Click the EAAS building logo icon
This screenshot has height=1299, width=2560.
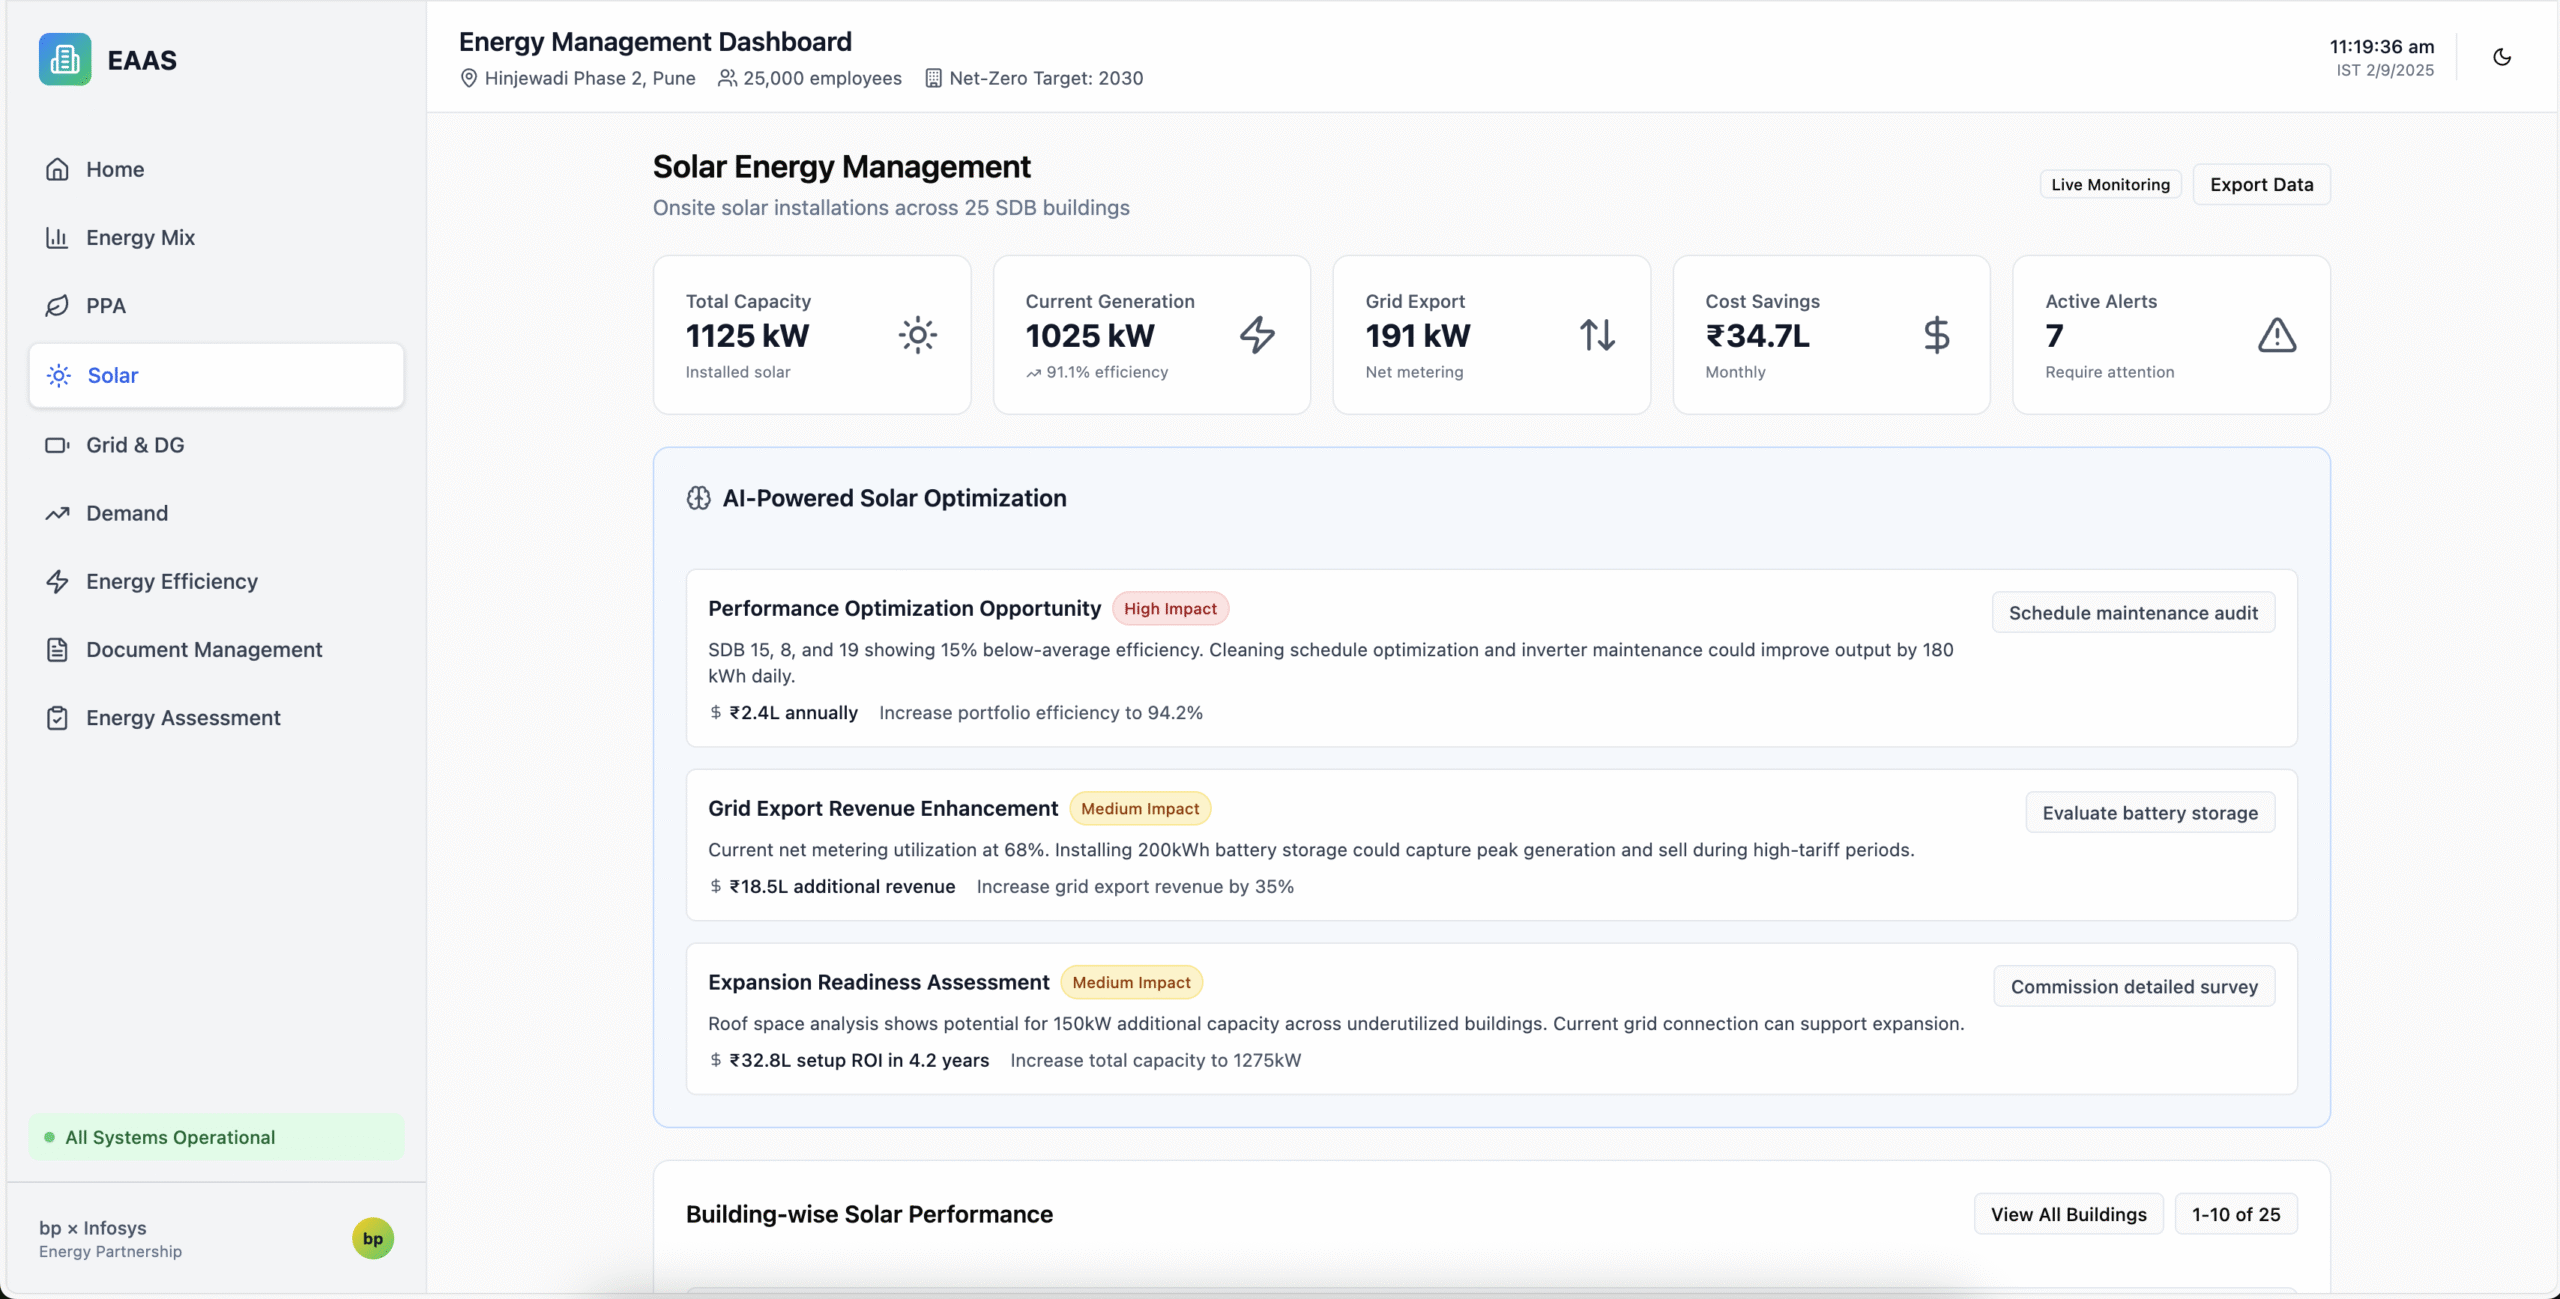(x=65, y=60)
